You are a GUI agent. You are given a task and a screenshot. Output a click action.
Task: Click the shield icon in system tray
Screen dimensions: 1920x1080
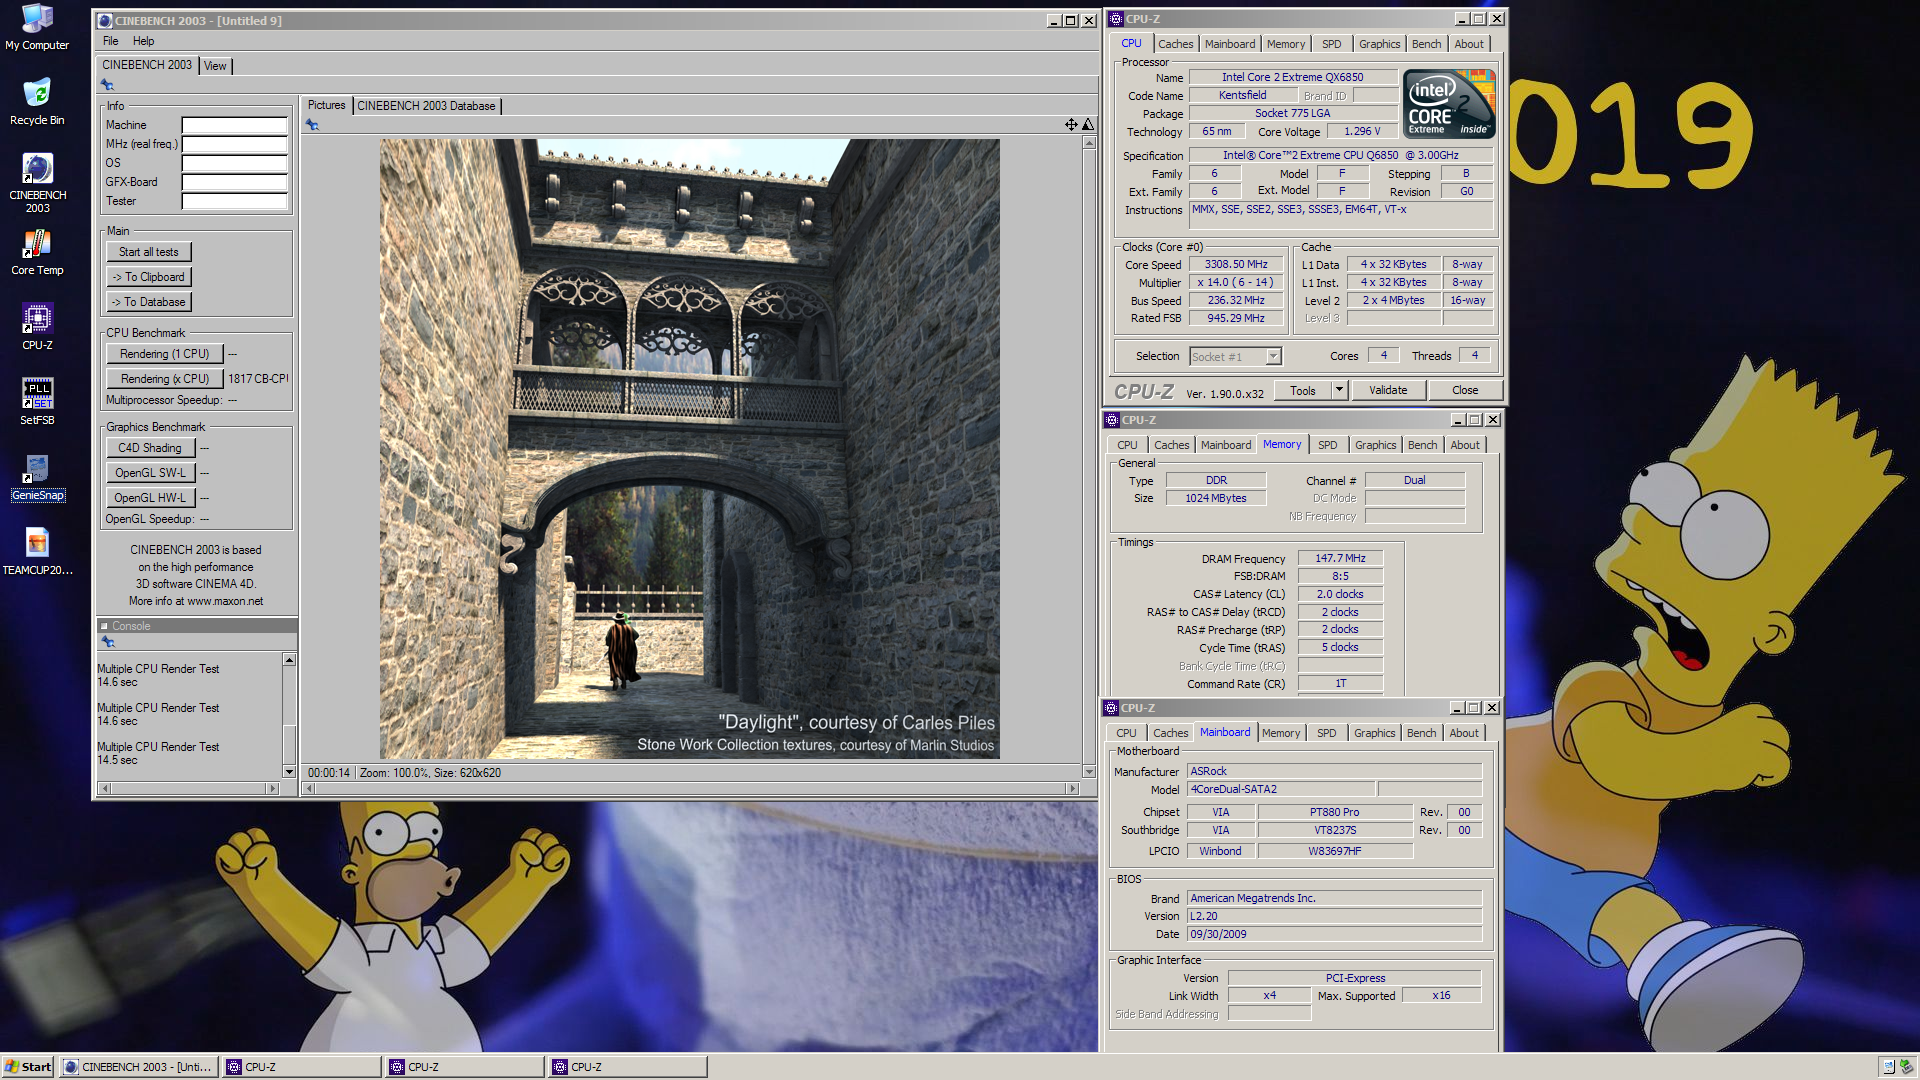(x=1906, y=1067)
